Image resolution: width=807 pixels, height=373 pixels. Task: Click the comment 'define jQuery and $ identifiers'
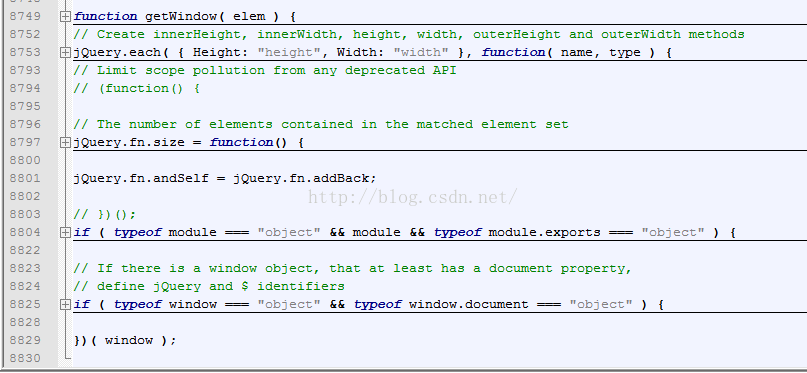pyautogui.click(x=209, y=287)
